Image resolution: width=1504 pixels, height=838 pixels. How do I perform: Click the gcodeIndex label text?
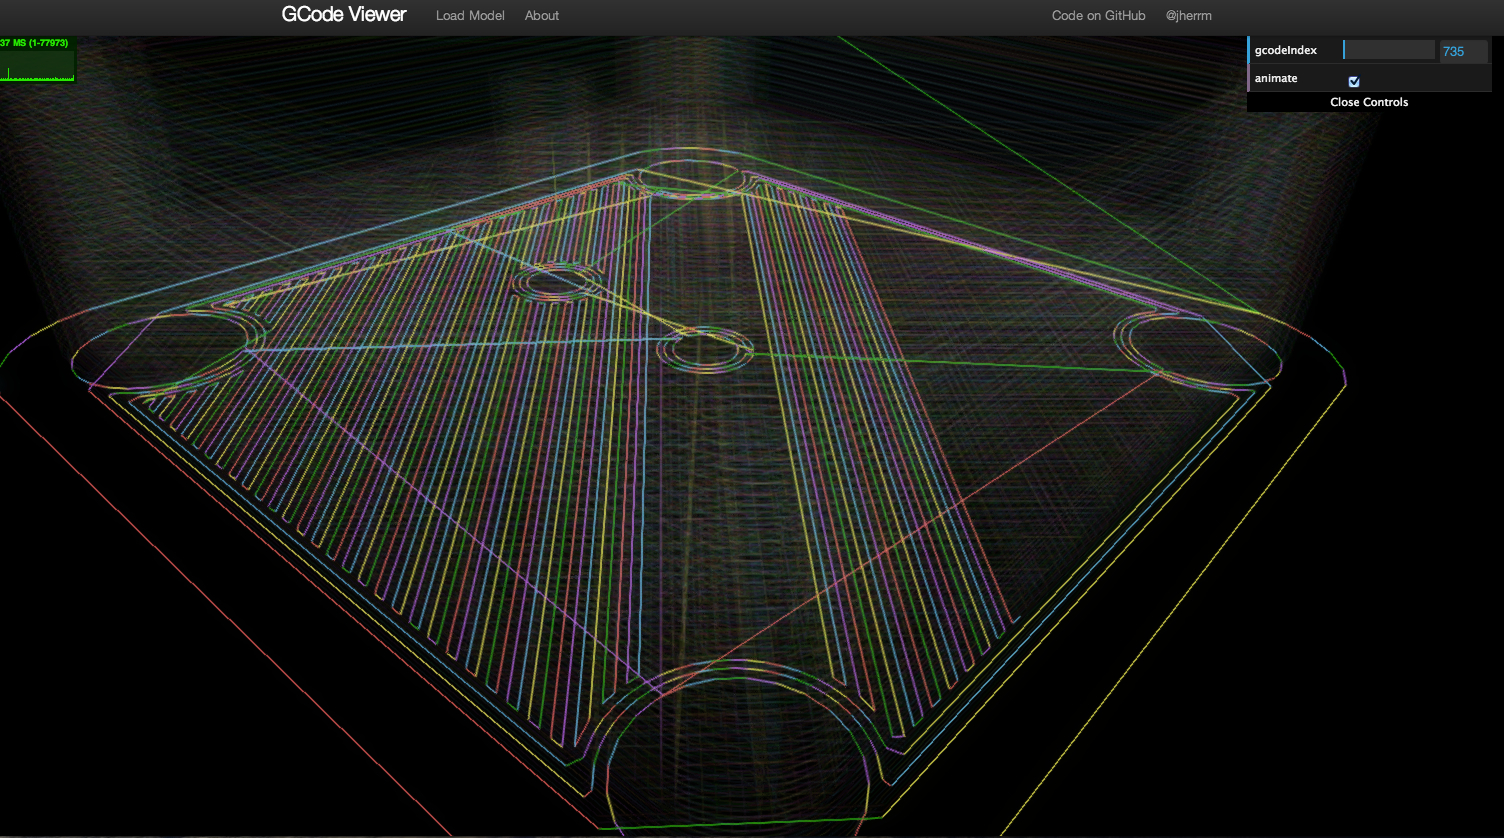tap(1285, 50)
